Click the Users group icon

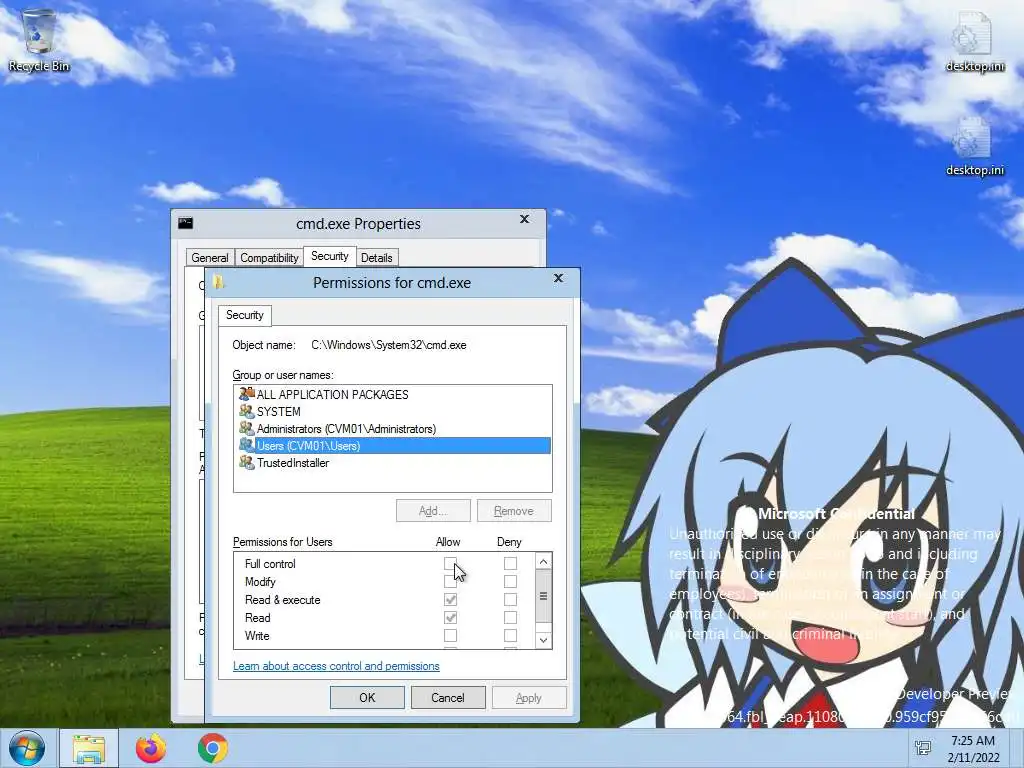[x=246, y=445]
